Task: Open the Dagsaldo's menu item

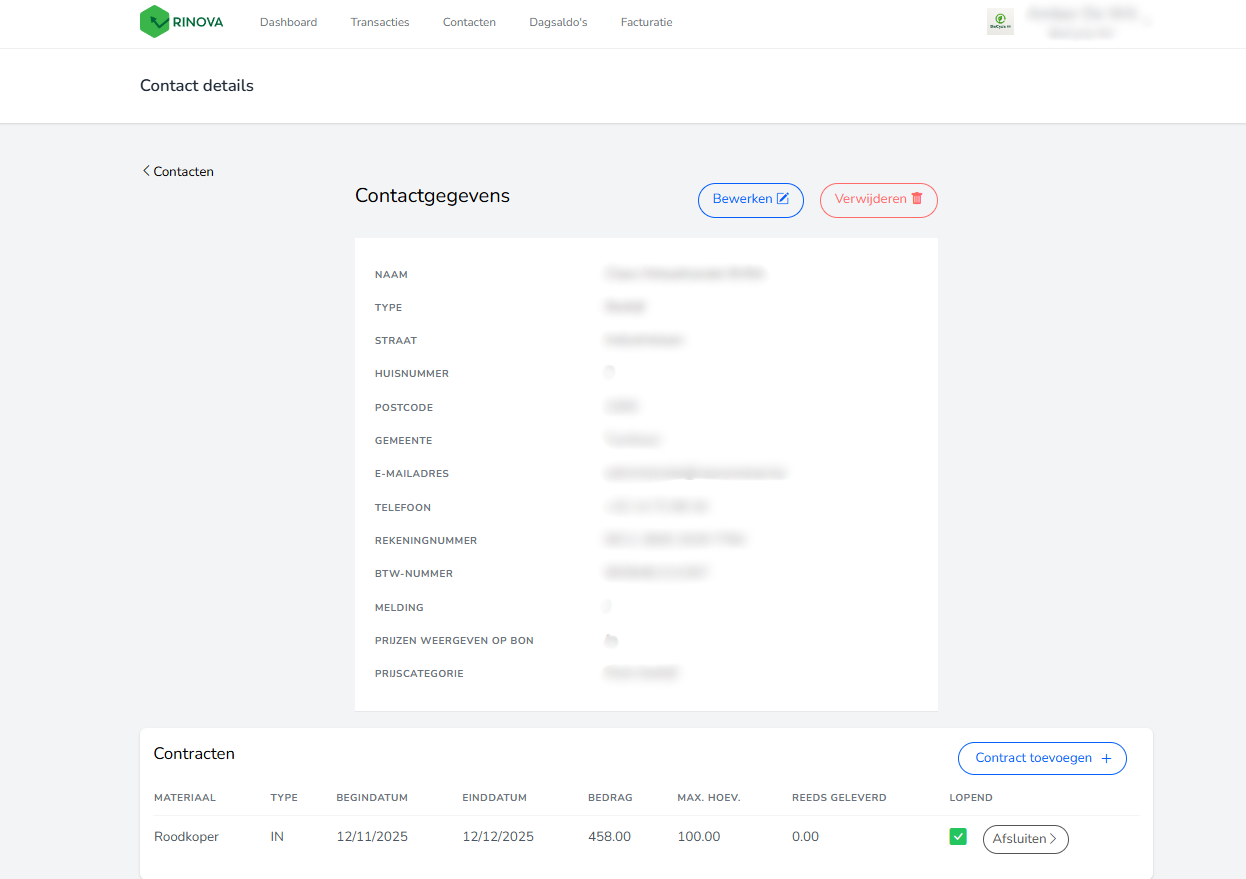Action: pyautogui.click(x=558, y=22)
